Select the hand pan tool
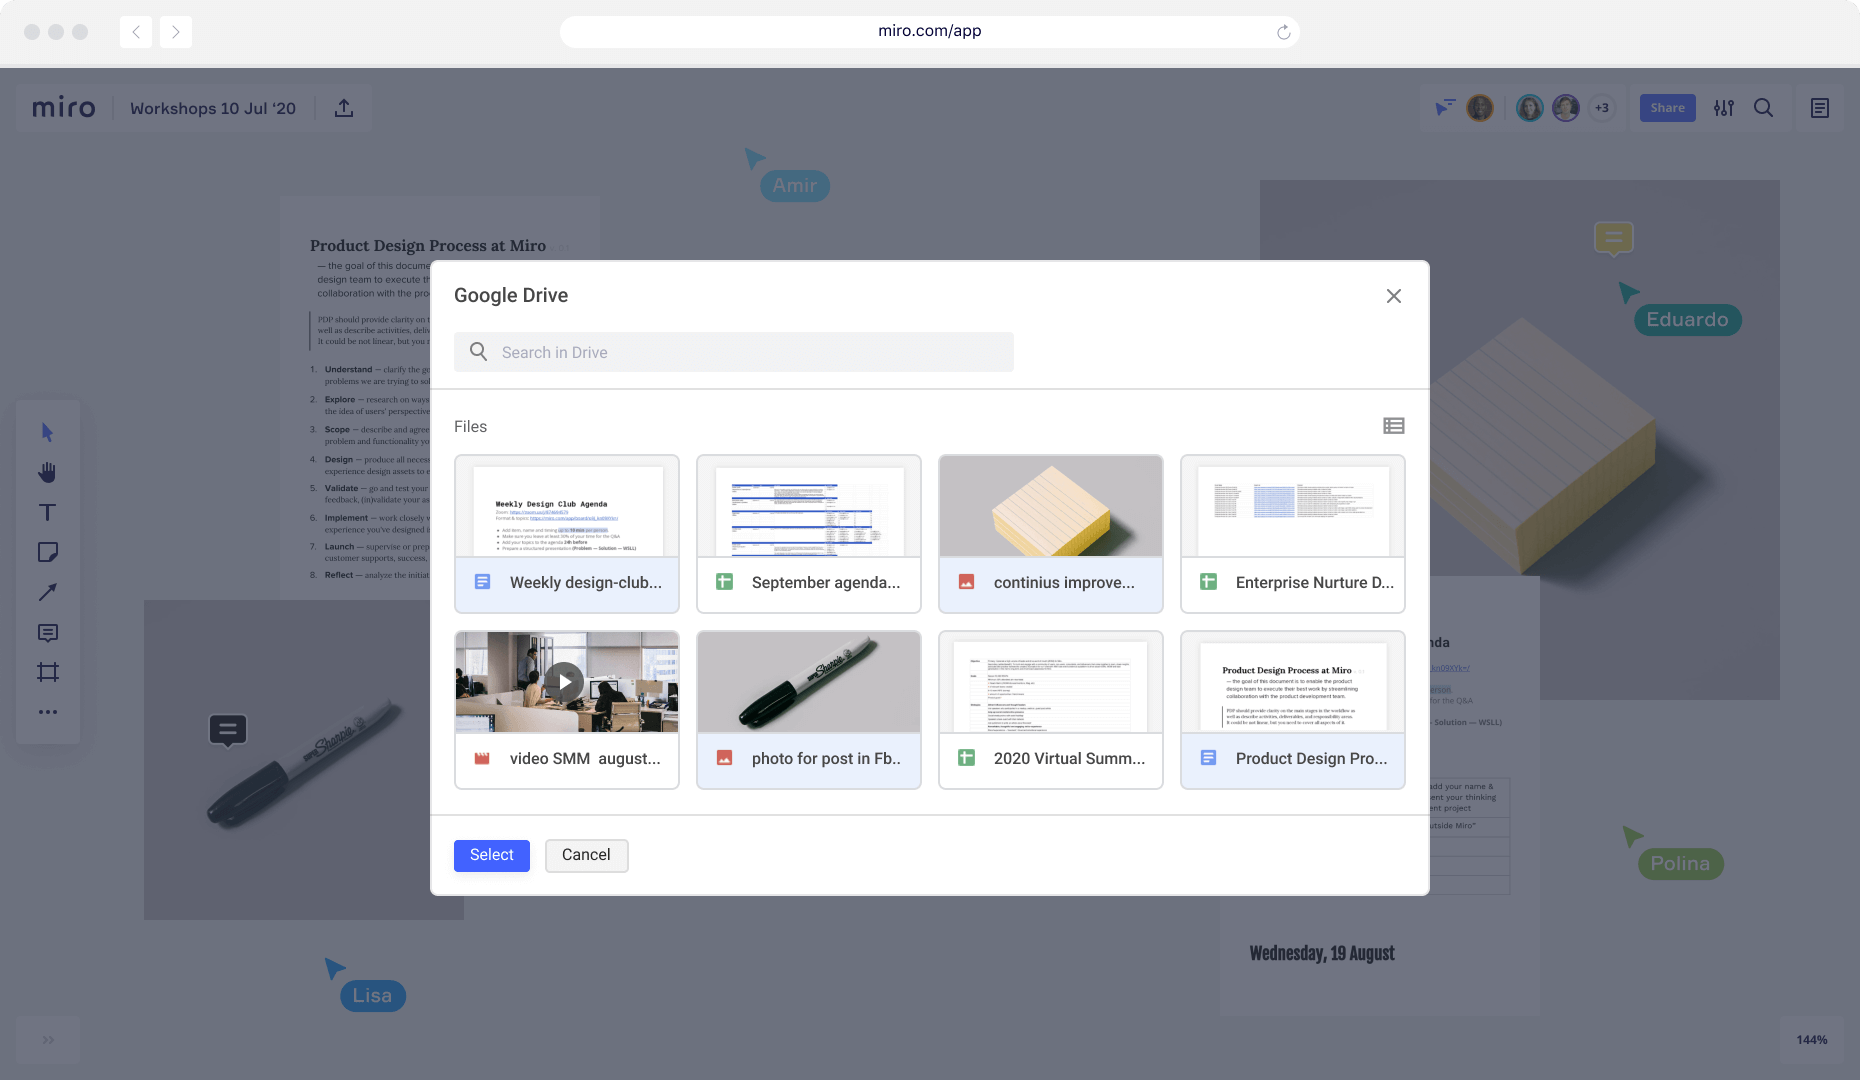 [47, 472]
